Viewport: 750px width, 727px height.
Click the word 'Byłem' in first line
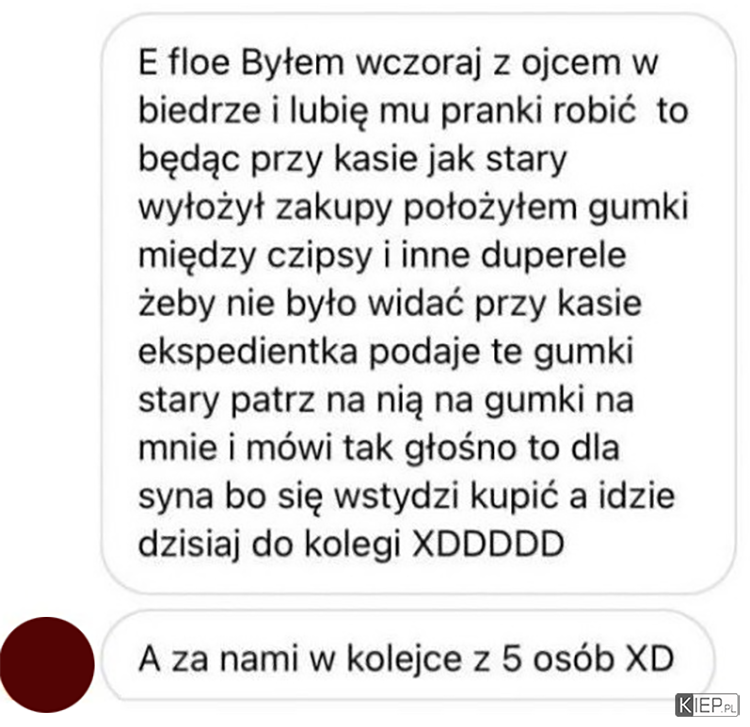pos(292,64)
